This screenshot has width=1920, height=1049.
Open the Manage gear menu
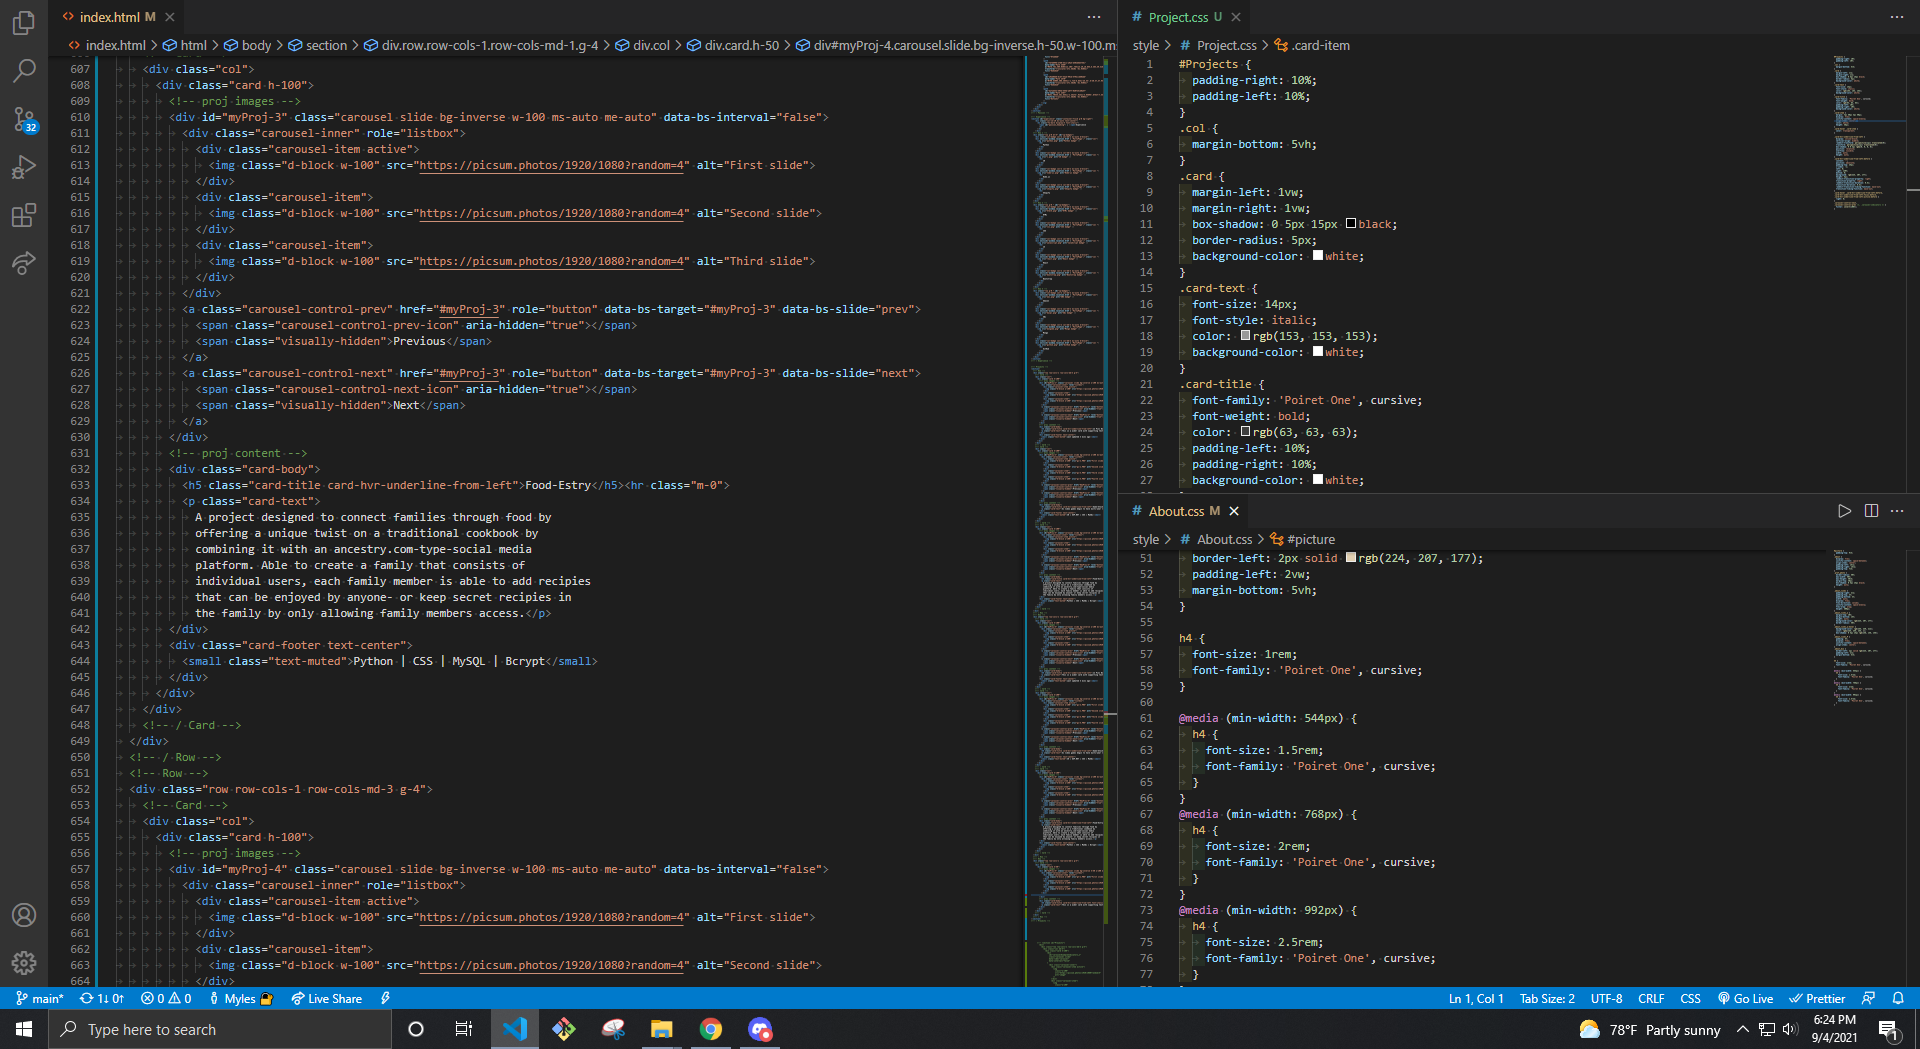[24, 963]
